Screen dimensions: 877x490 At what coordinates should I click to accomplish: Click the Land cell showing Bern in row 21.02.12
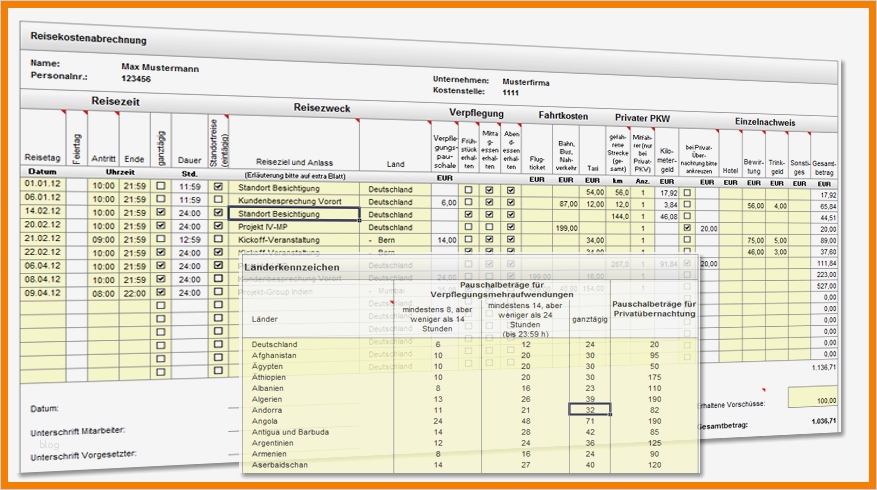(395, 240)
